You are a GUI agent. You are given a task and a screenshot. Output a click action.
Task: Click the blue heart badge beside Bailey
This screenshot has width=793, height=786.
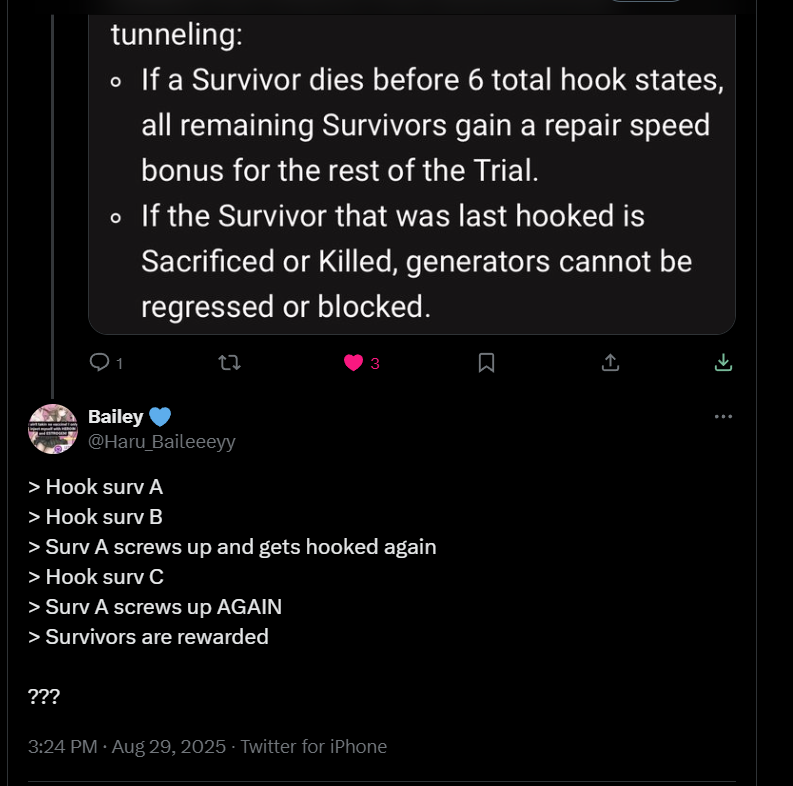pos(160,417)
